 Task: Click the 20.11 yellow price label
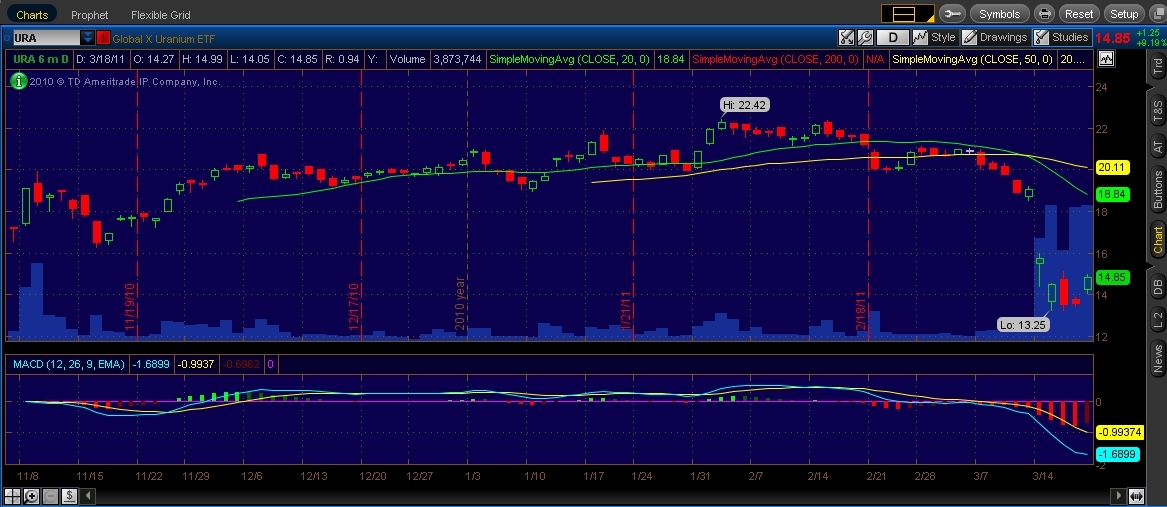(x=1111, y=168)
